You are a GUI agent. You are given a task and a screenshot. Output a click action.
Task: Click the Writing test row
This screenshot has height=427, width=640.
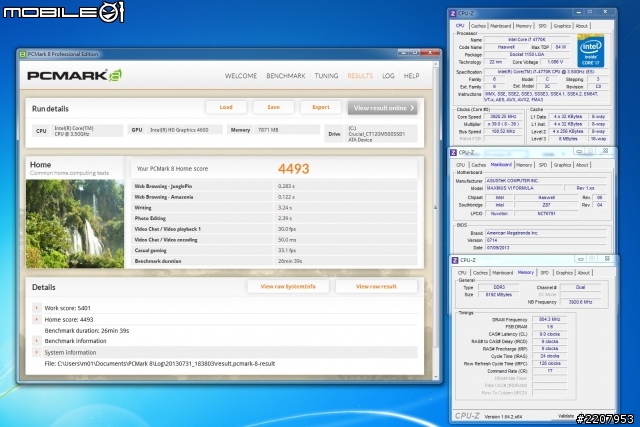click(274, 207)
